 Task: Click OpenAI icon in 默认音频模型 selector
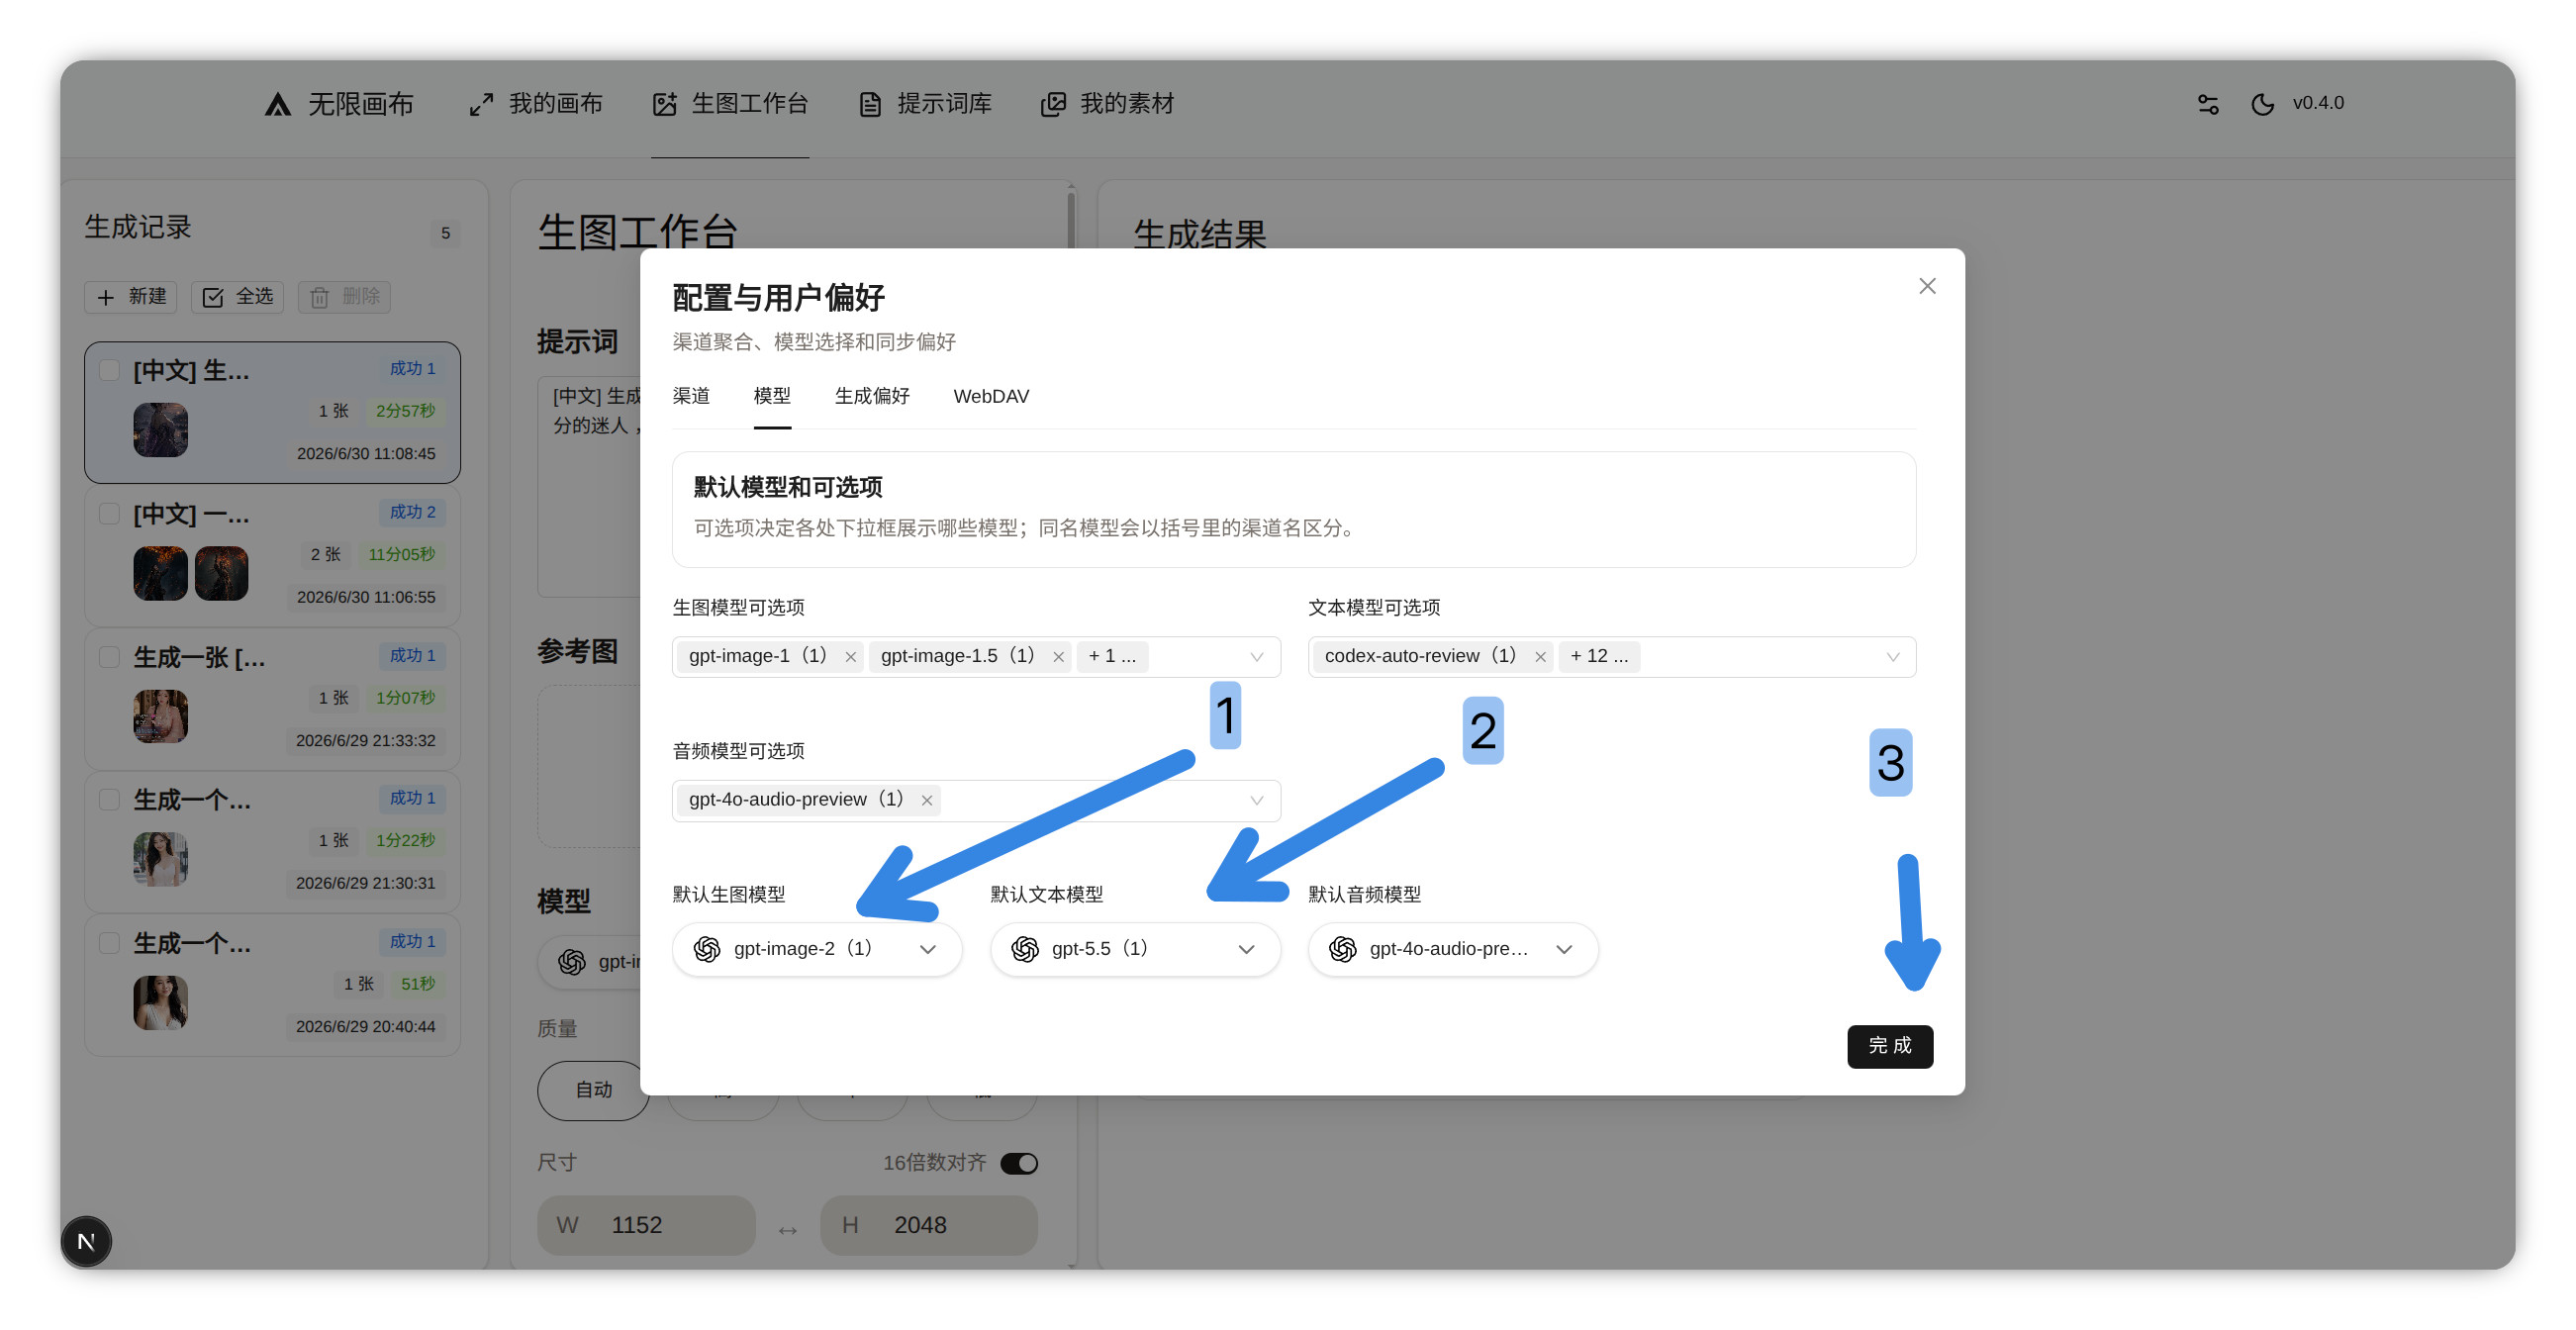pos(1343,949)
